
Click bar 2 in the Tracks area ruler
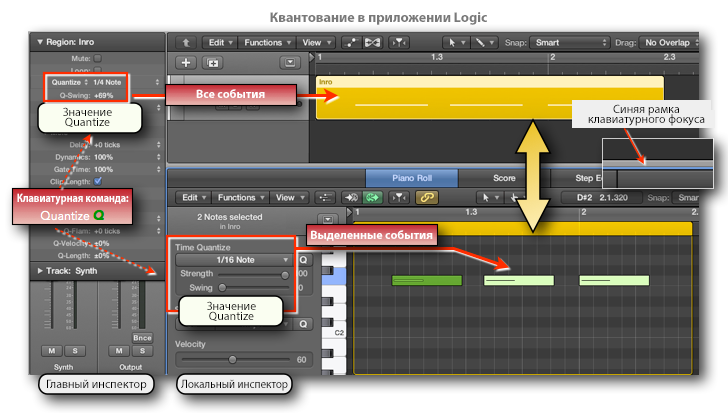click(552, 57)
